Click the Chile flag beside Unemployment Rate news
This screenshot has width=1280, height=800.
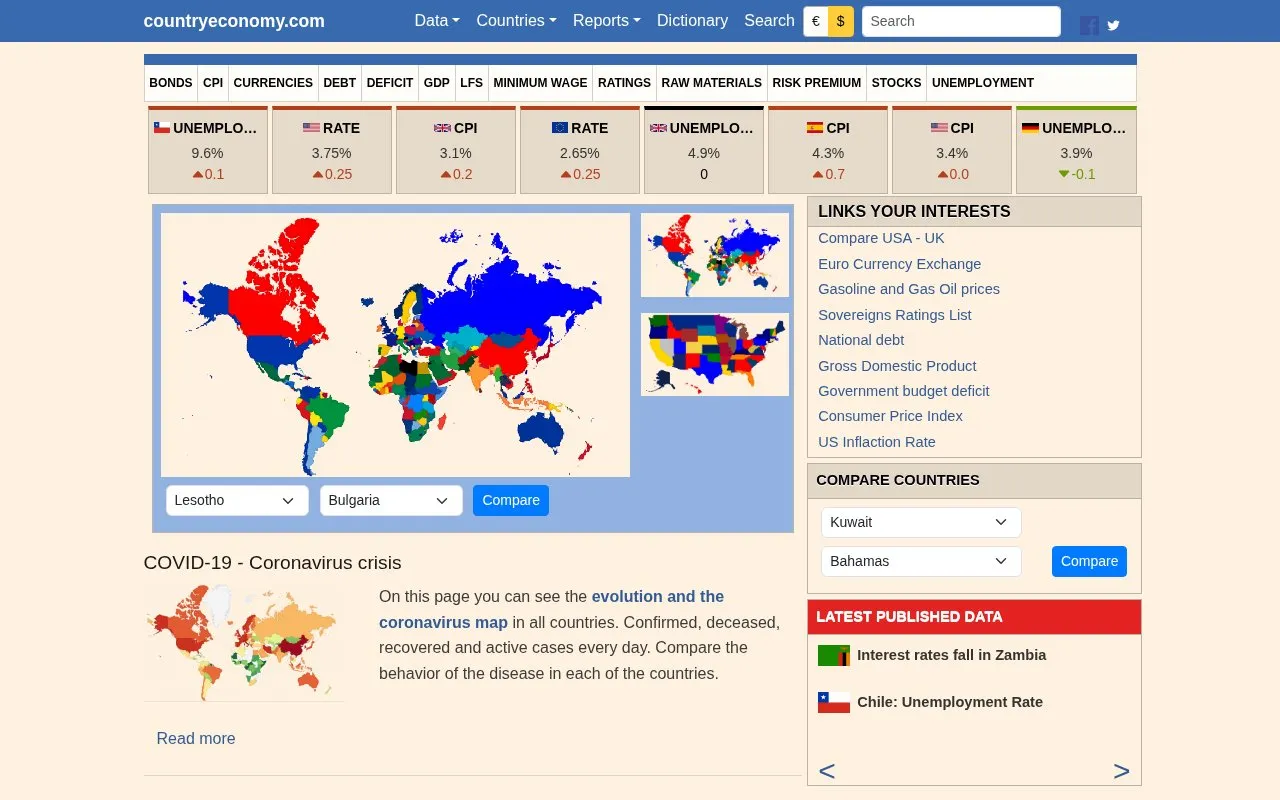pos(834,703)
